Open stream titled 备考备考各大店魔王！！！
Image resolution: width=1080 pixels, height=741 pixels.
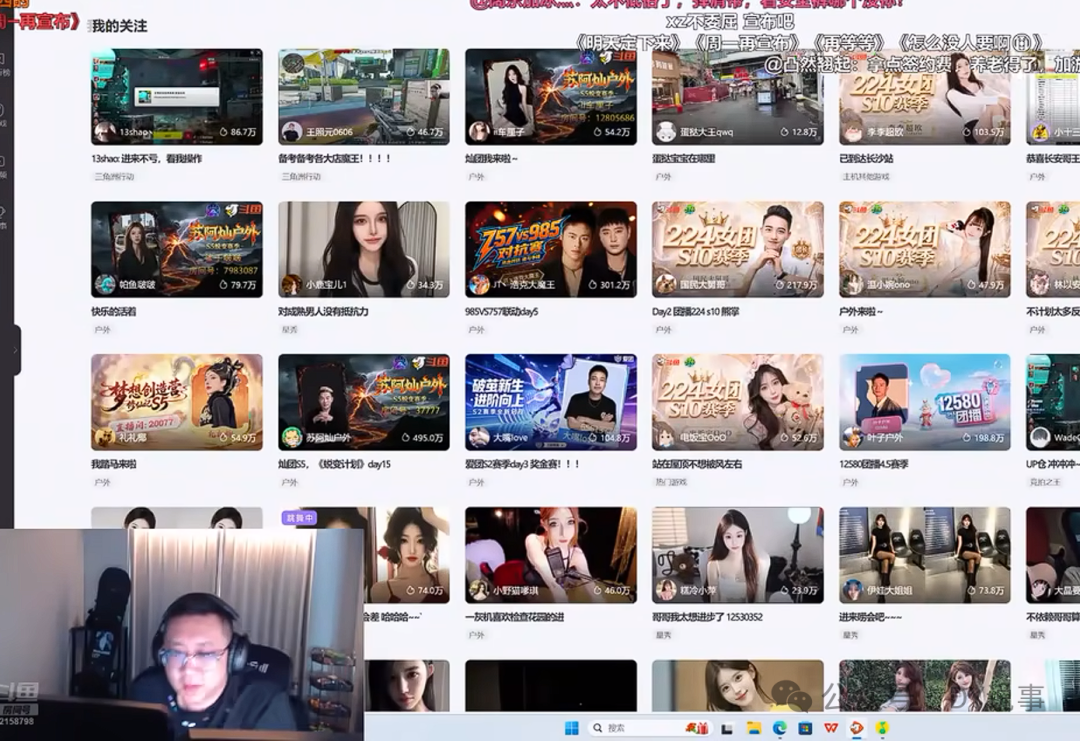click(335, 158)
